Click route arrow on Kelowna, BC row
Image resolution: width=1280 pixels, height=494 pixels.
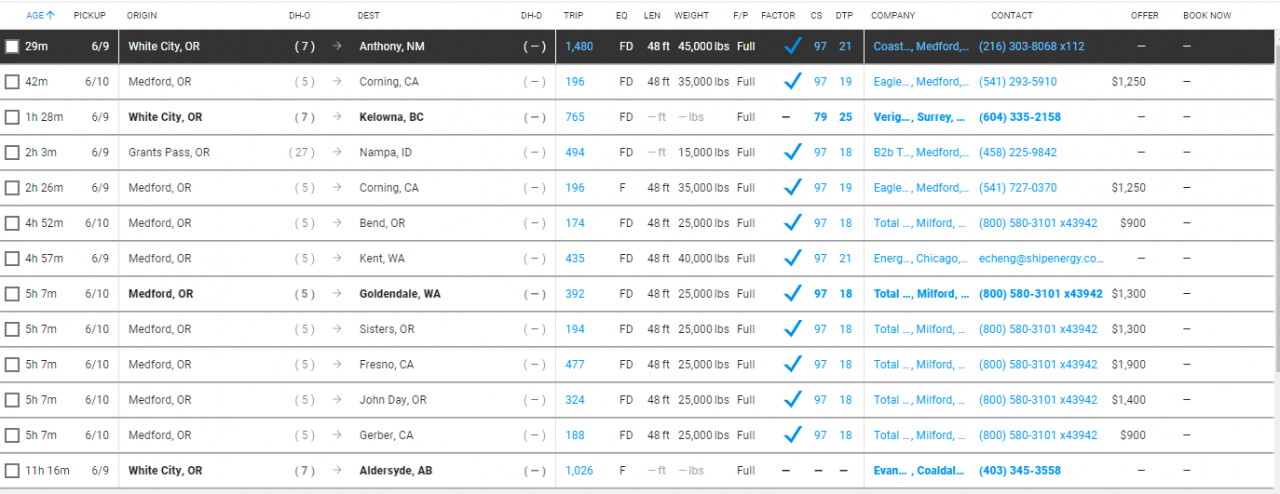pyautogui.click(x=337, y=117)
